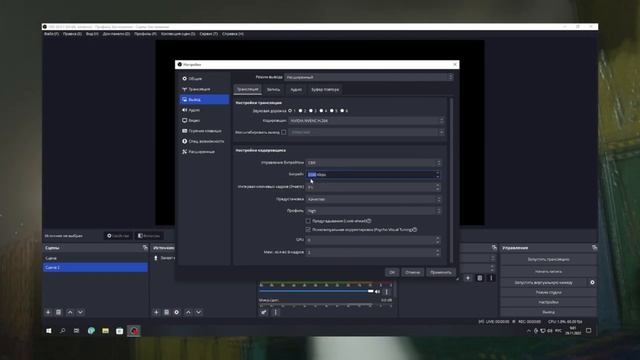The height and width of the screenshot is (360, 640).
Task: Move the scene down in the Scenes panel
Action: 80,312
